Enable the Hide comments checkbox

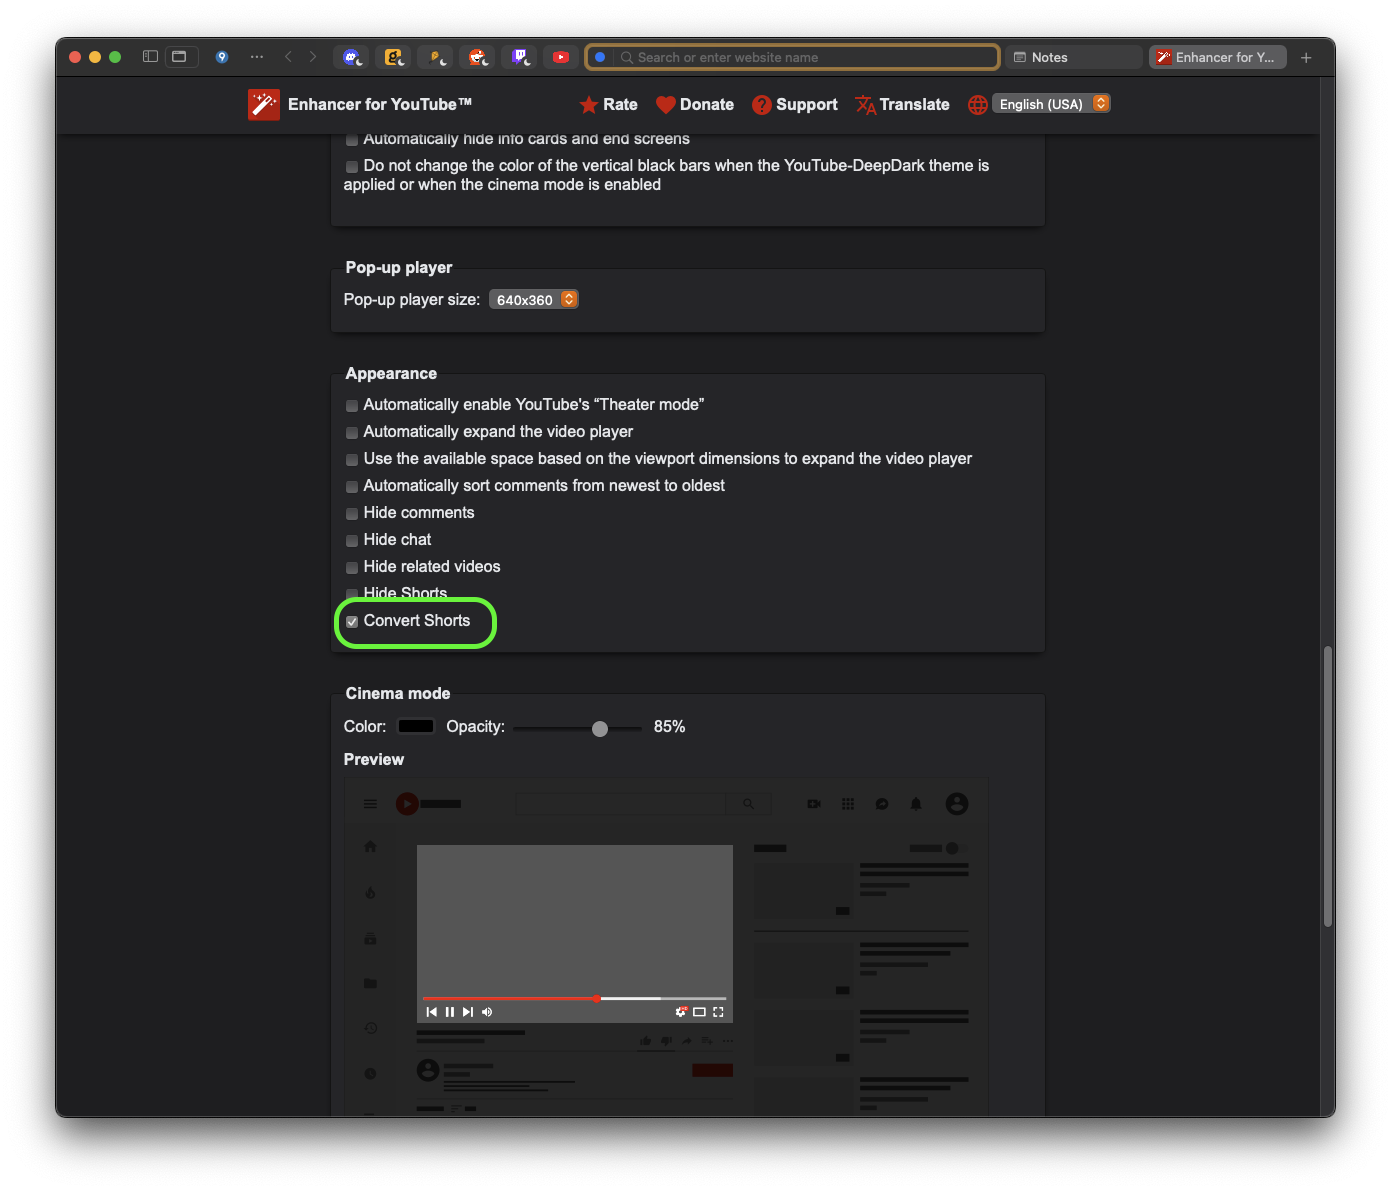[x=352, y=514]
